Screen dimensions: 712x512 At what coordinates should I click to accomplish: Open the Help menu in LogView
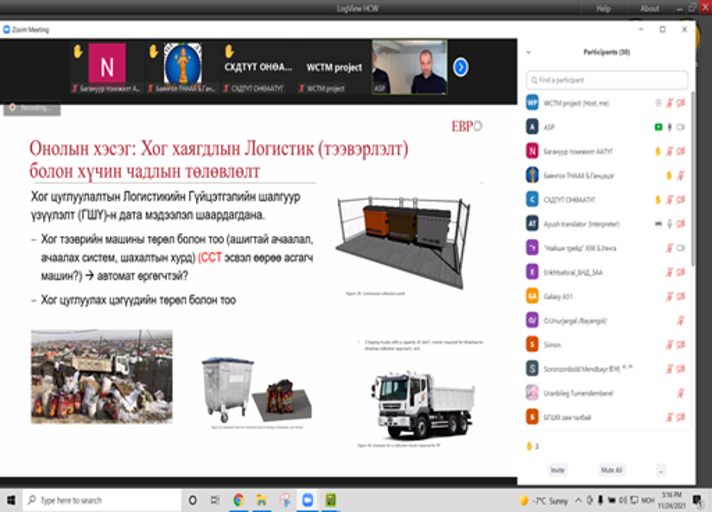[x=603, y=8]
